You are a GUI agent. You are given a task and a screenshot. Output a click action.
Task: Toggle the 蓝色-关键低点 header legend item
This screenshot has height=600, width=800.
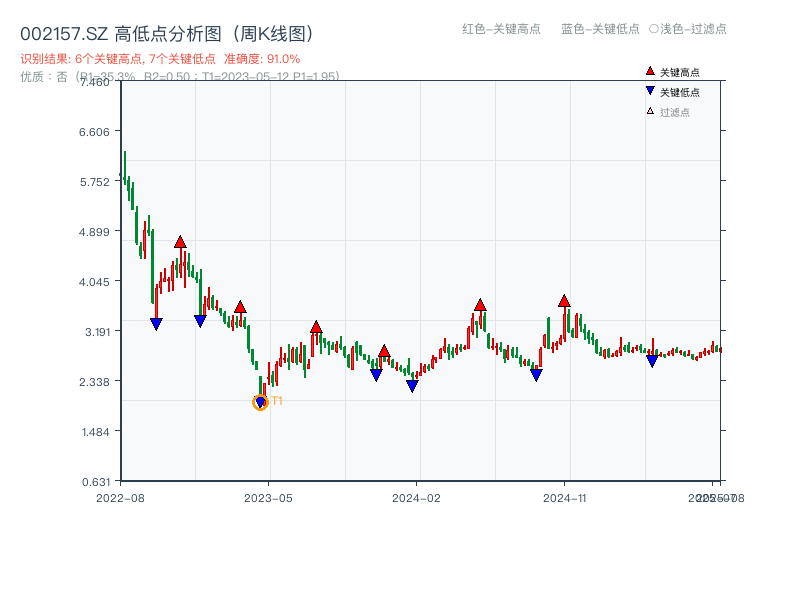click(600, 29)
